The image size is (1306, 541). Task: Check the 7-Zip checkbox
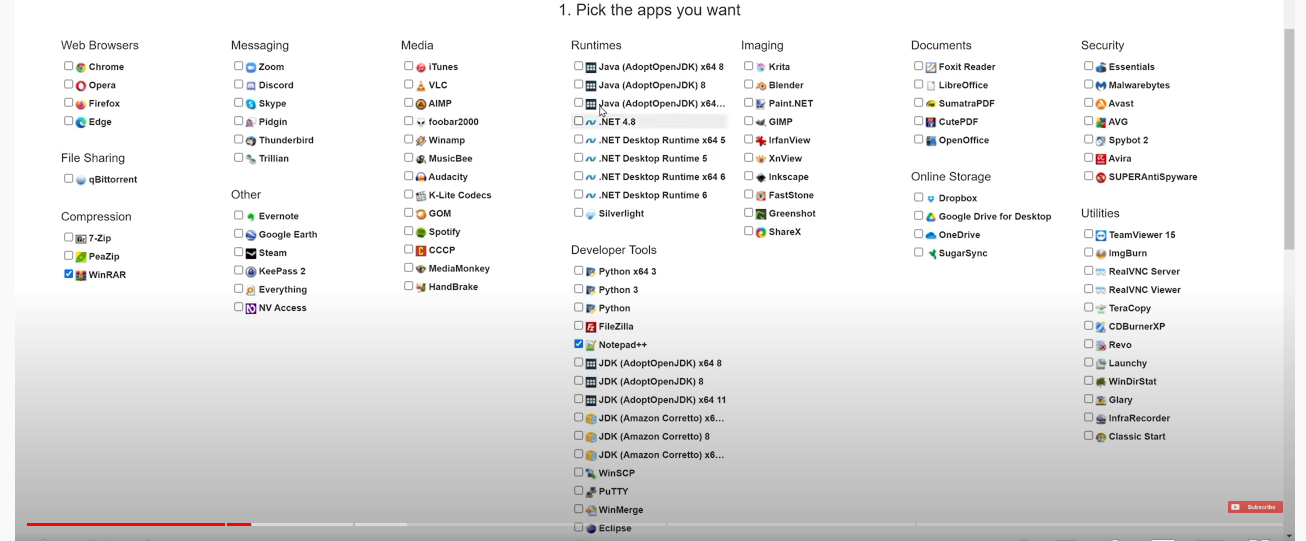coord(68,237)
